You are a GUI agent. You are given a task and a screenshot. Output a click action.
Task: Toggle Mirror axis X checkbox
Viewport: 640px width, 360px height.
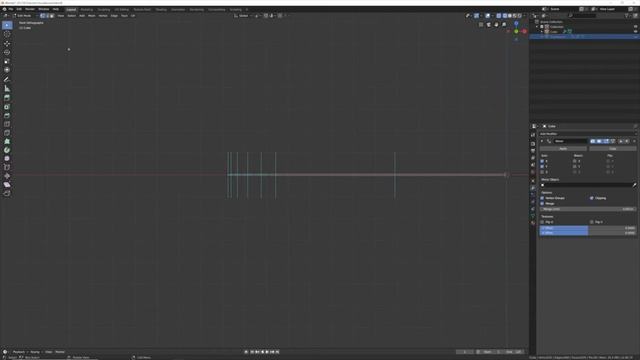pos(542,161)
